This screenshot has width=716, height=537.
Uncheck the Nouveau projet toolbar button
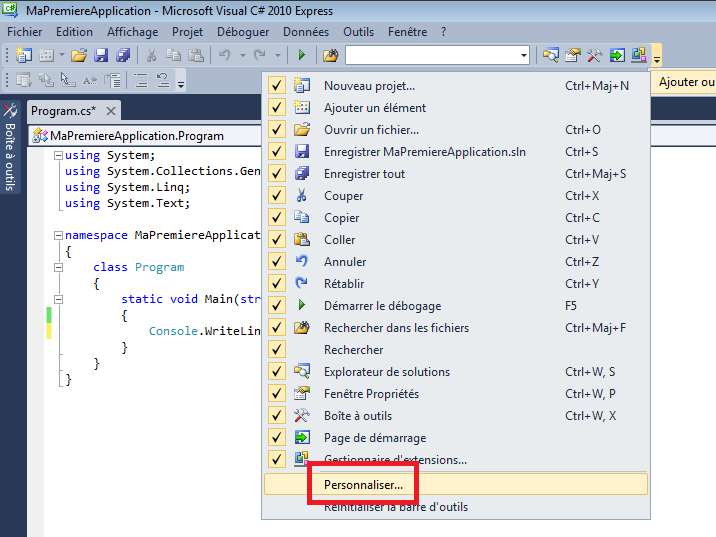(x=277, y=86)
